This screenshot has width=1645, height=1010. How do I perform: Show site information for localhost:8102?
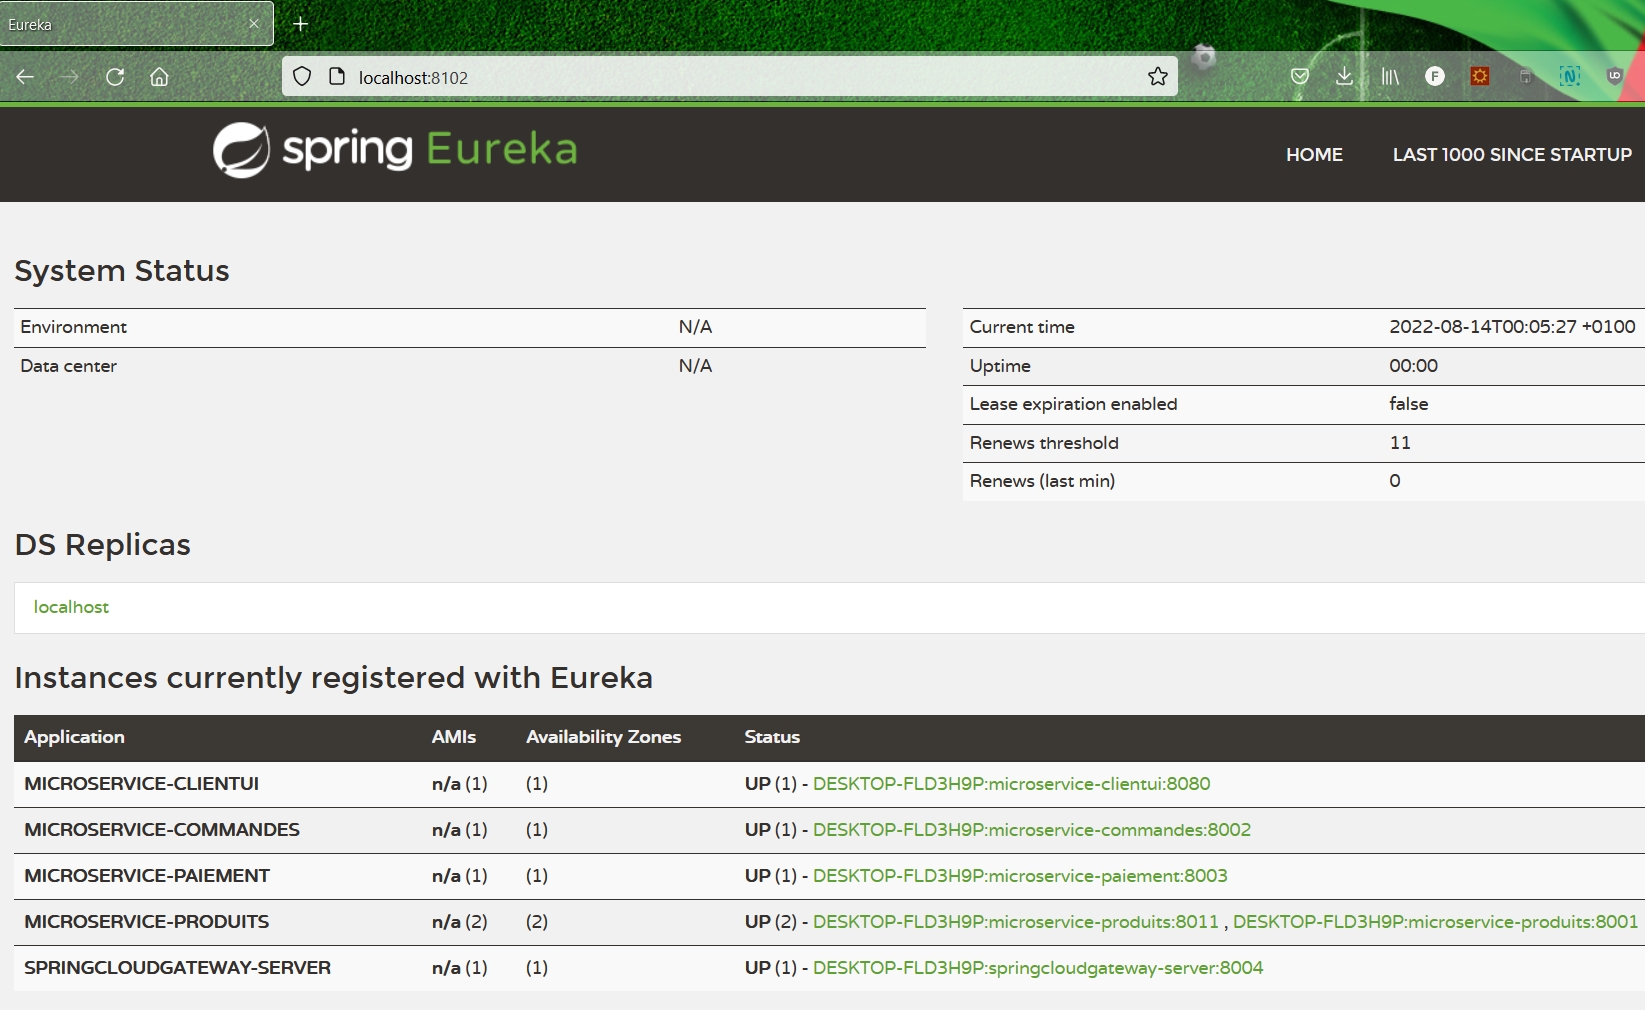[x=337, y=77]
